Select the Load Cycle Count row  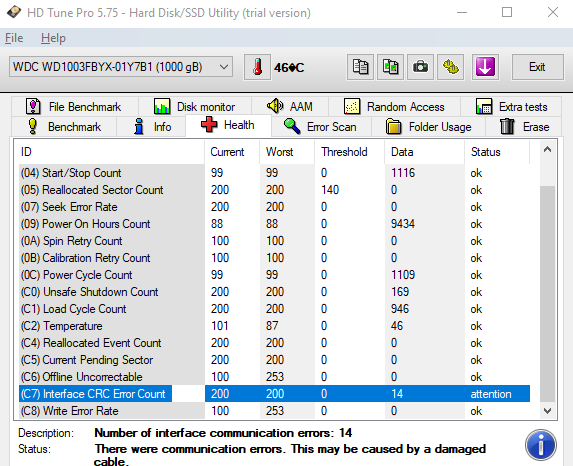pyautogui.click(x=274, y=309)
